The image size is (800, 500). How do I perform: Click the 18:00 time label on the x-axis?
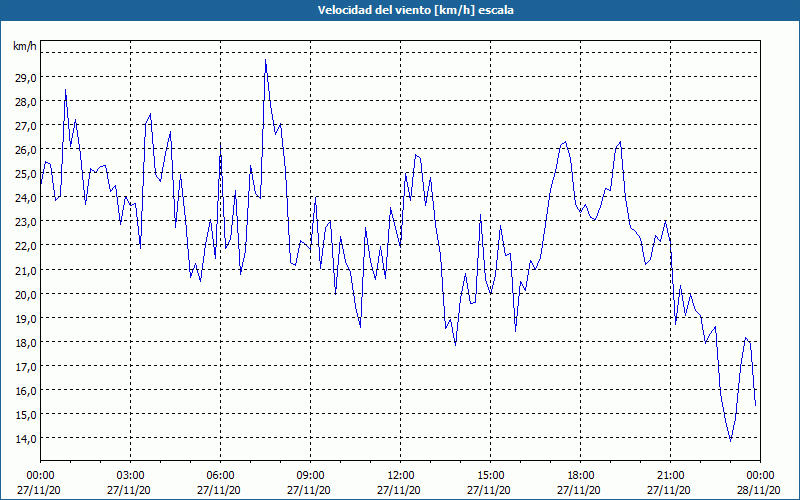[x=581, y=476]
